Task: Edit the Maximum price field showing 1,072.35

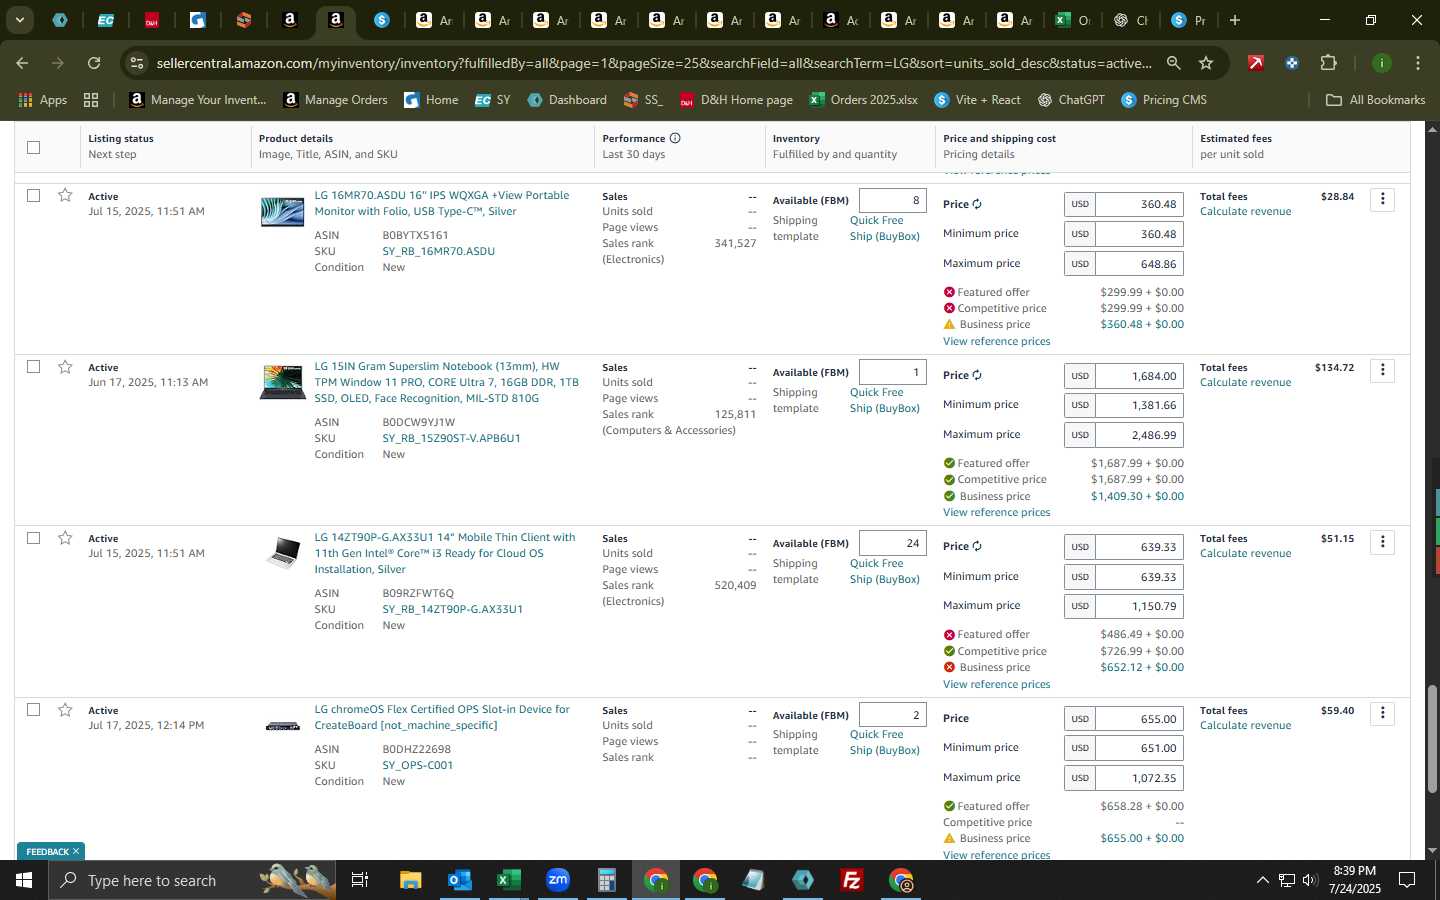Action: [x=1139, y=778]
